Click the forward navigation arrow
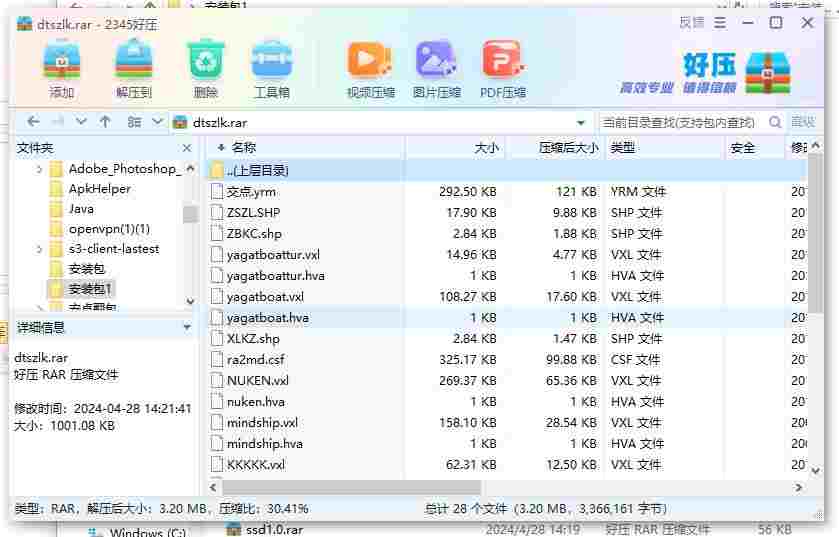Image resolution: width=839 pixels, height=537 pixels. click(57, 122)
